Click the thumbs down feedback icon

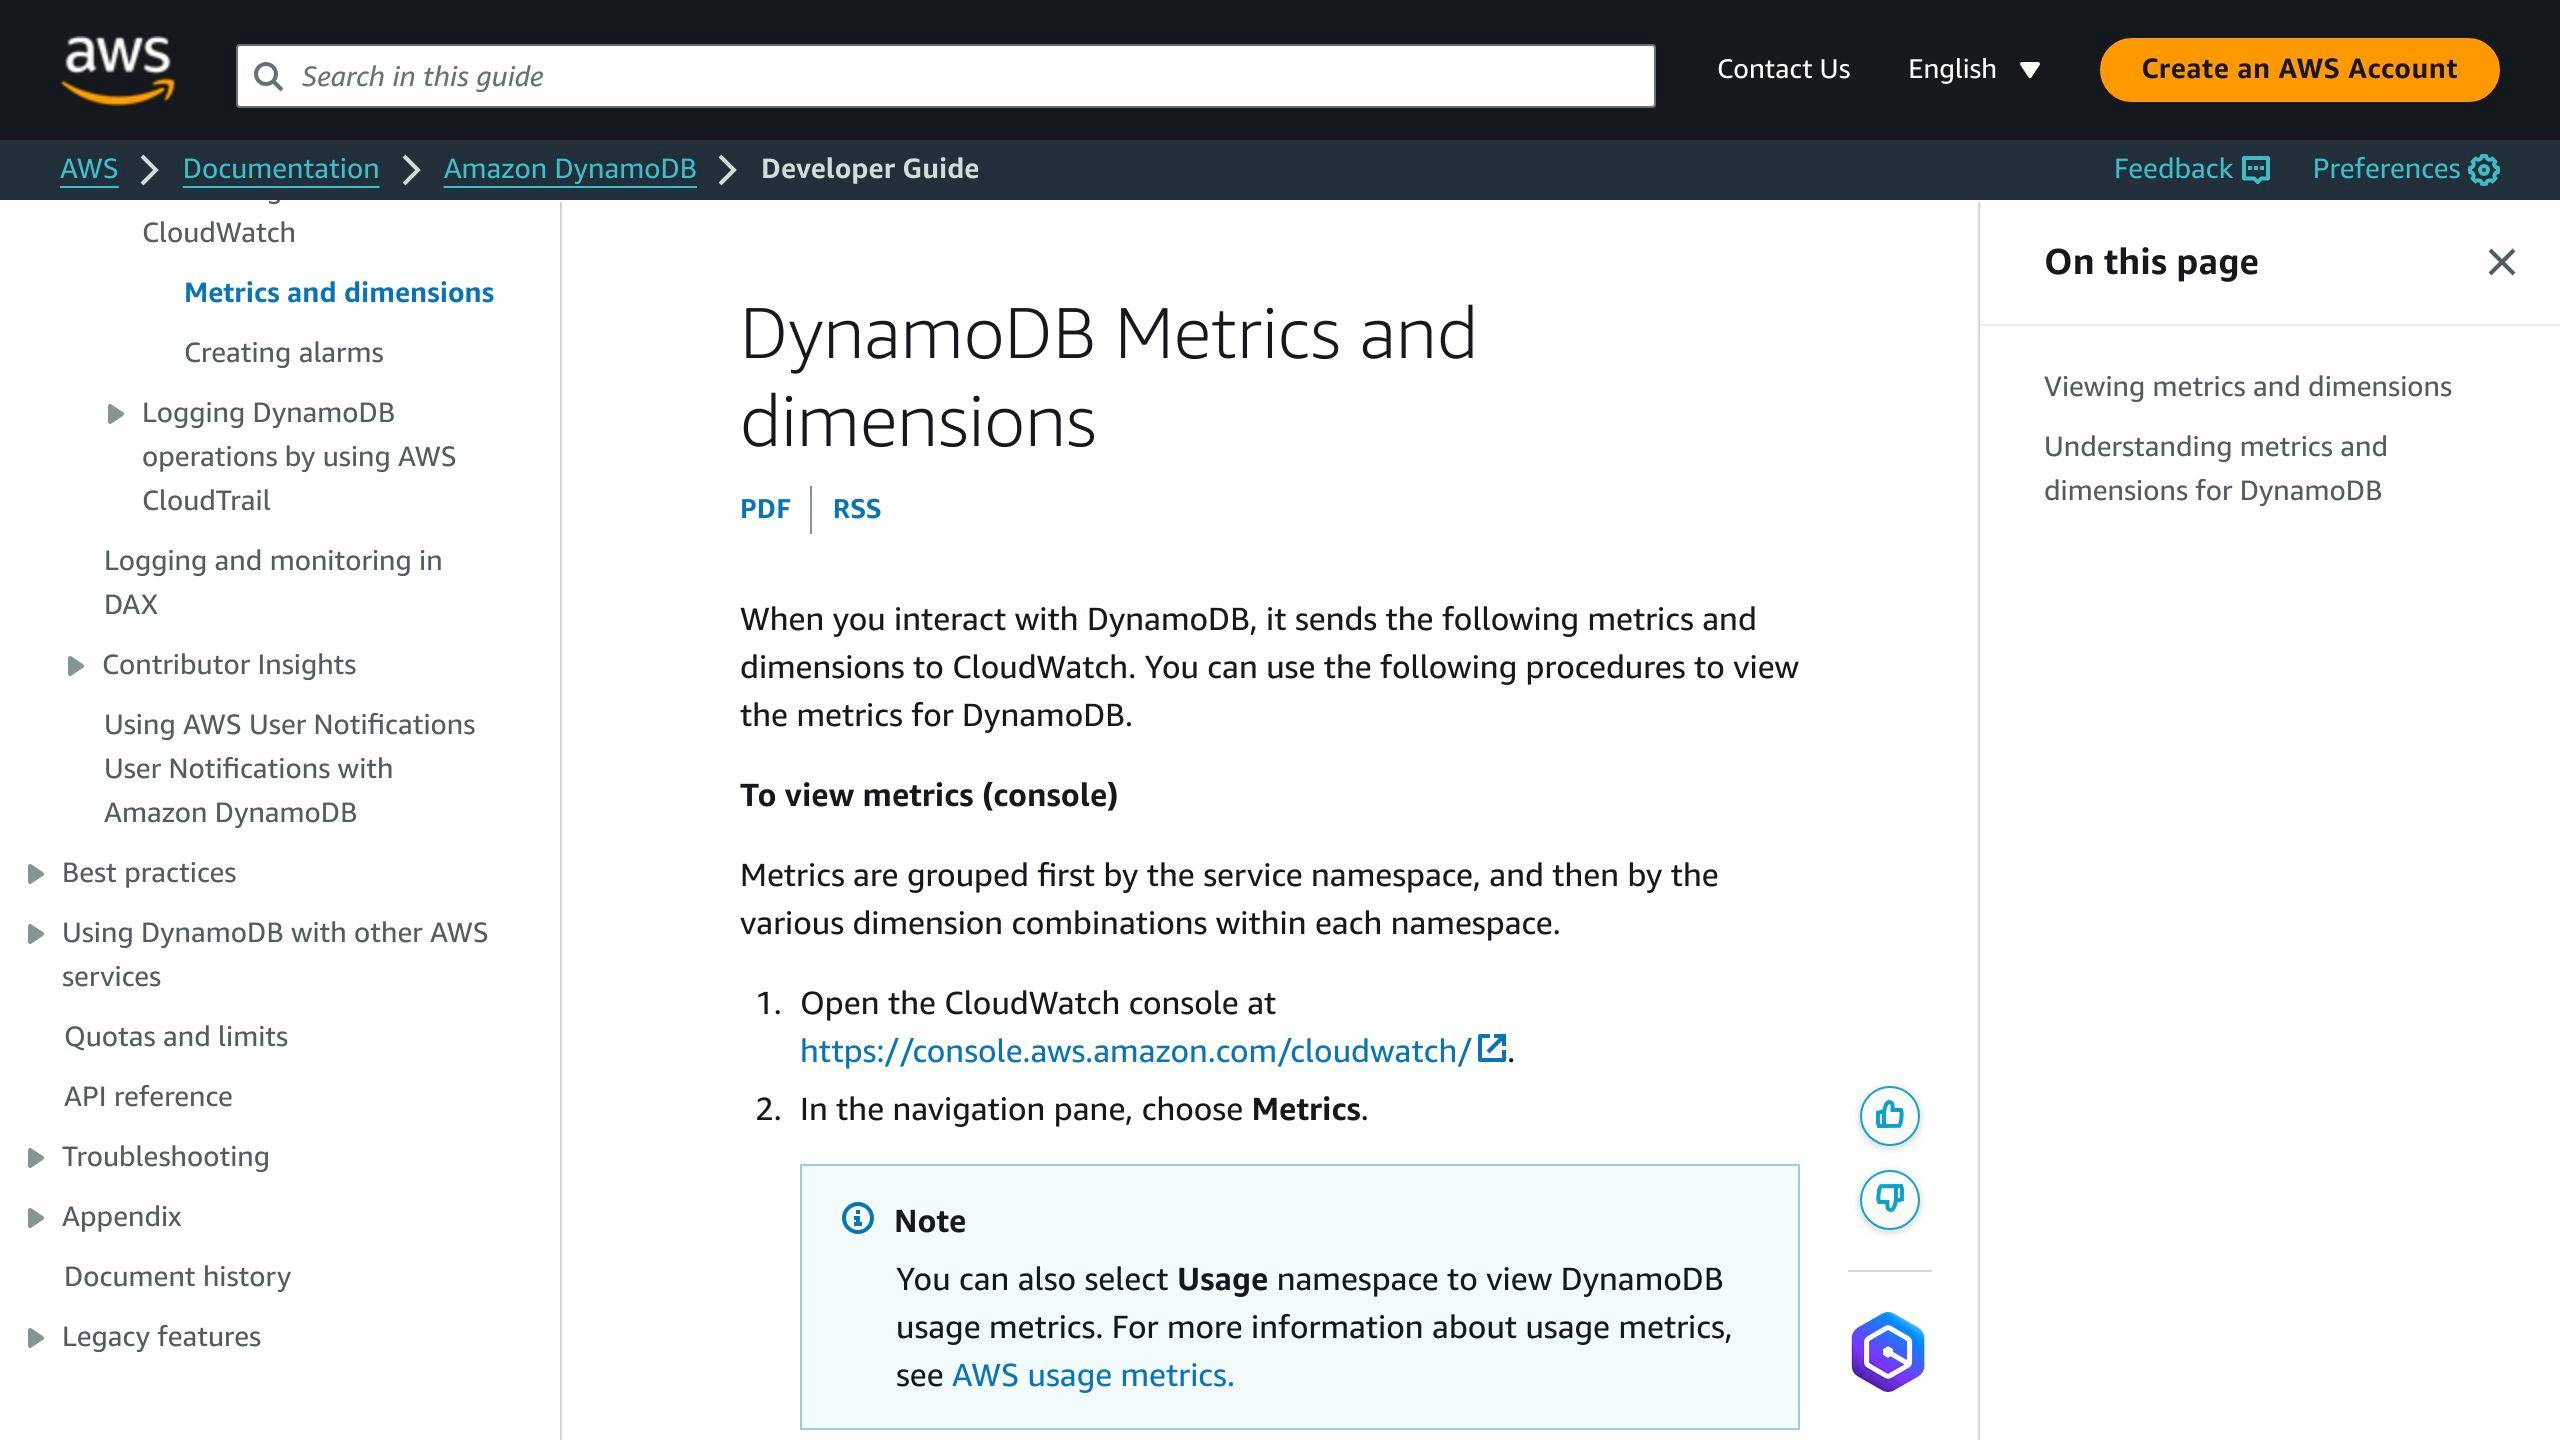(1889, 1199)
